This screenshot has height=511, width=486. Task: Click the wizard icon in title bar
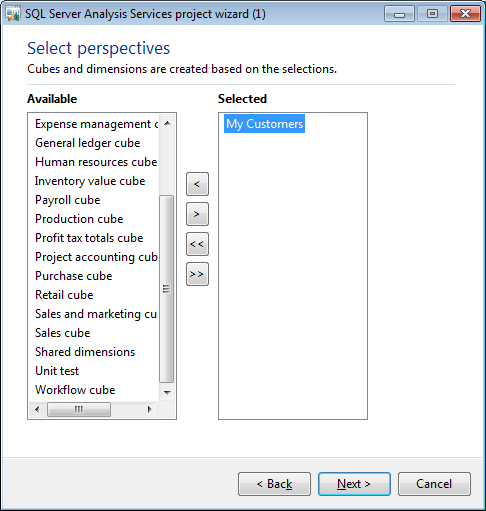[13, 14]
